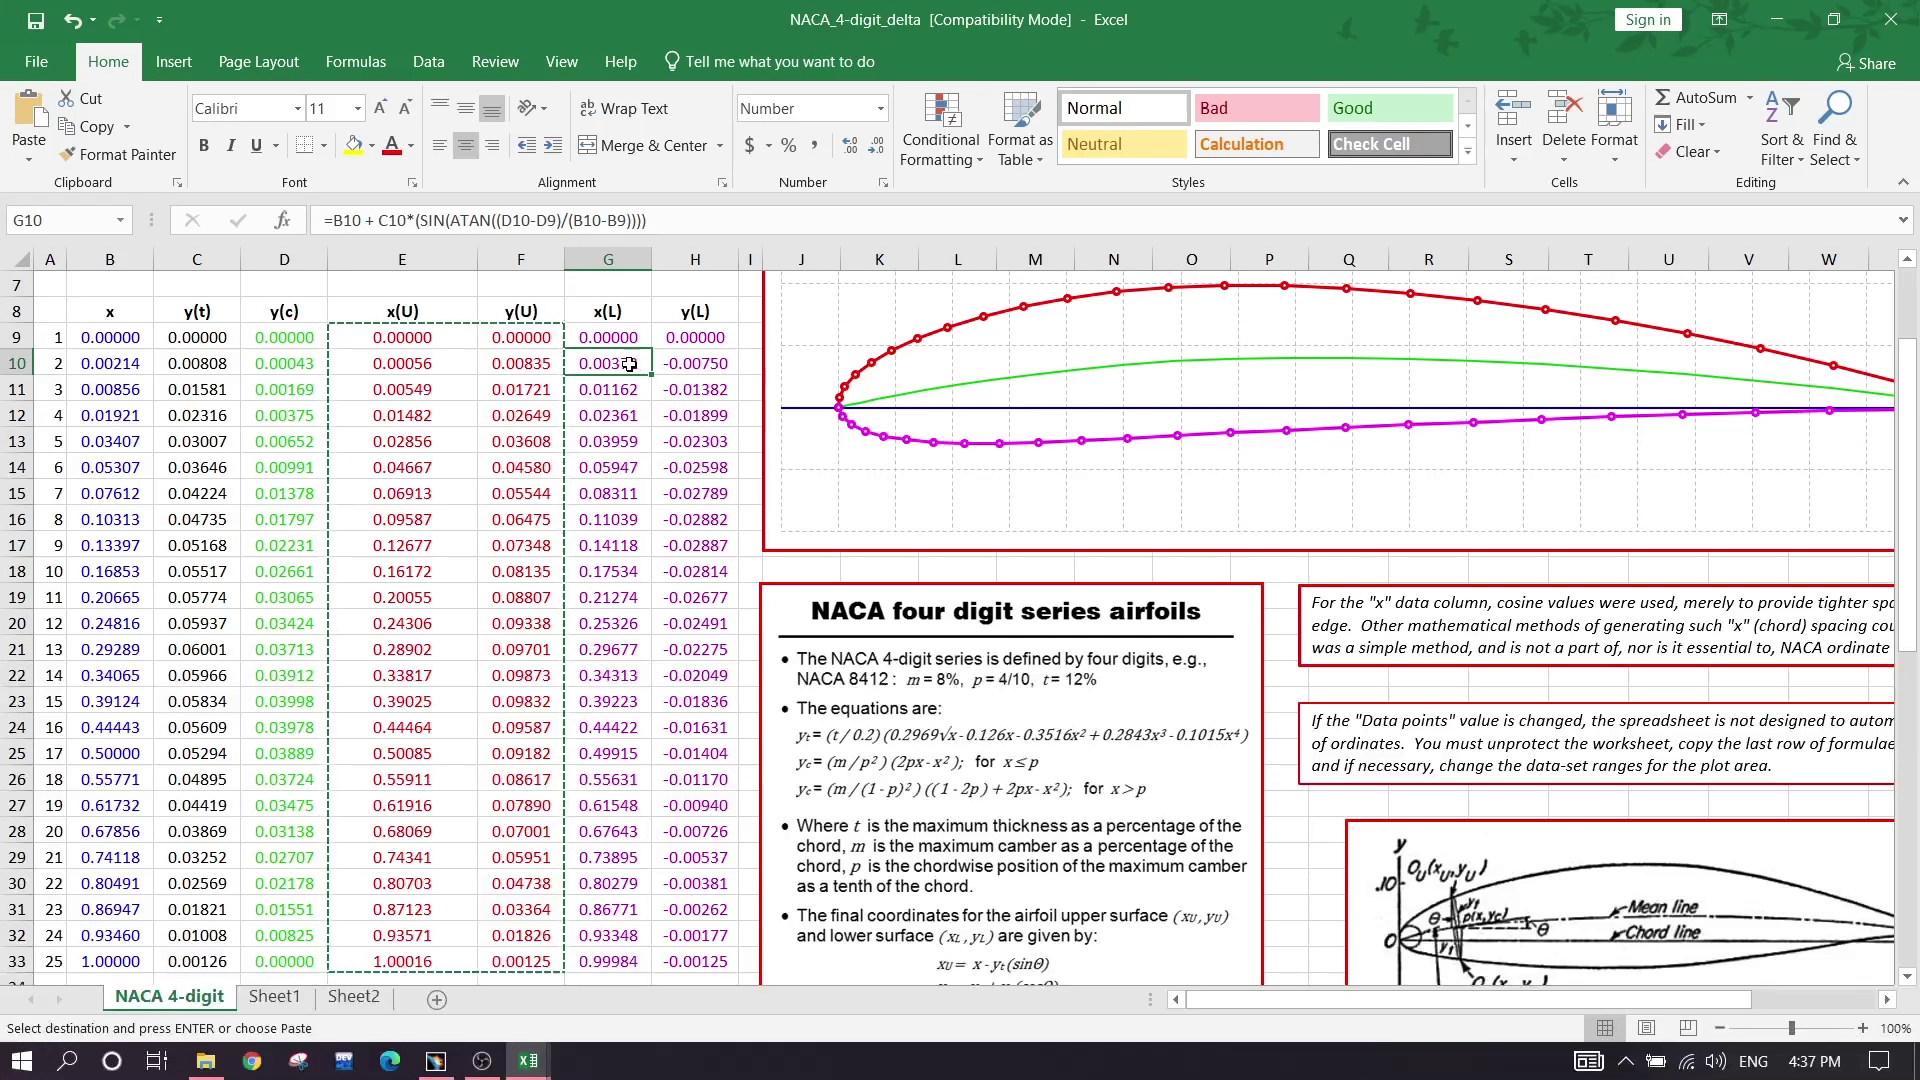Open Conditional Formatting menu

click(x=941, y=130)
